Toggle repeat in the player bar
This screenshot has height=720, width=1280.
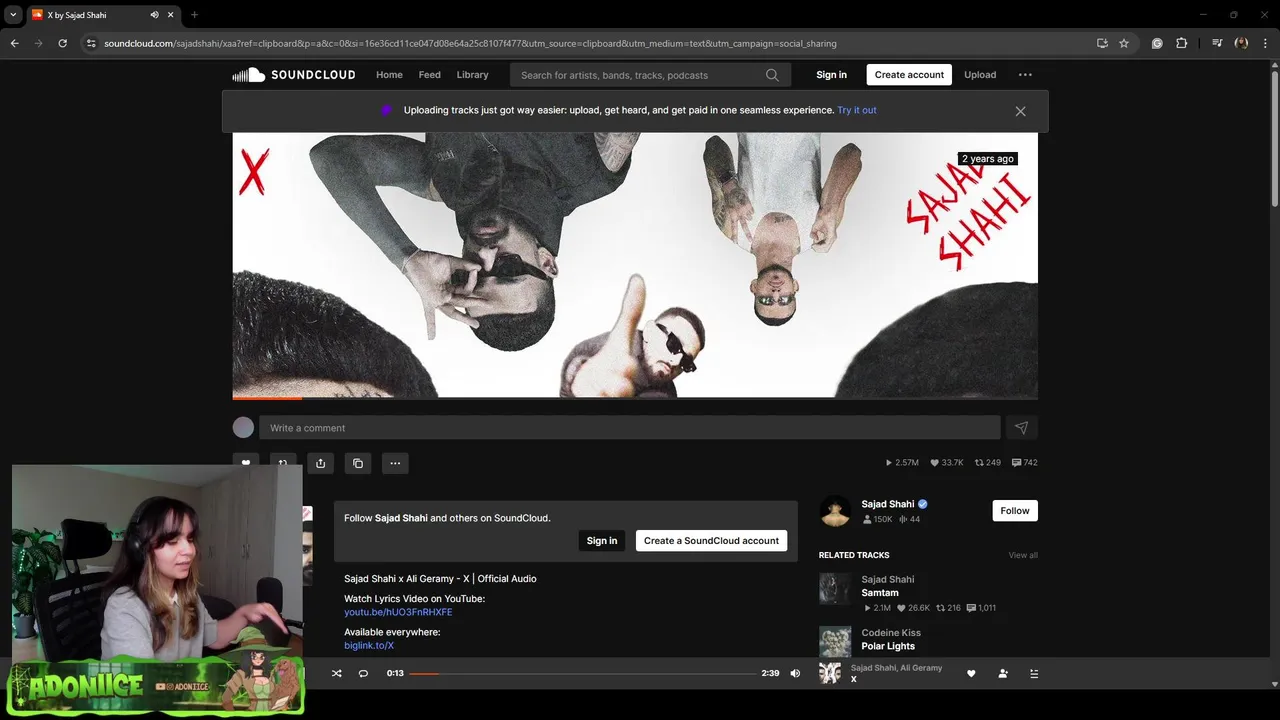pyautogui.click(x=363, y=674)
